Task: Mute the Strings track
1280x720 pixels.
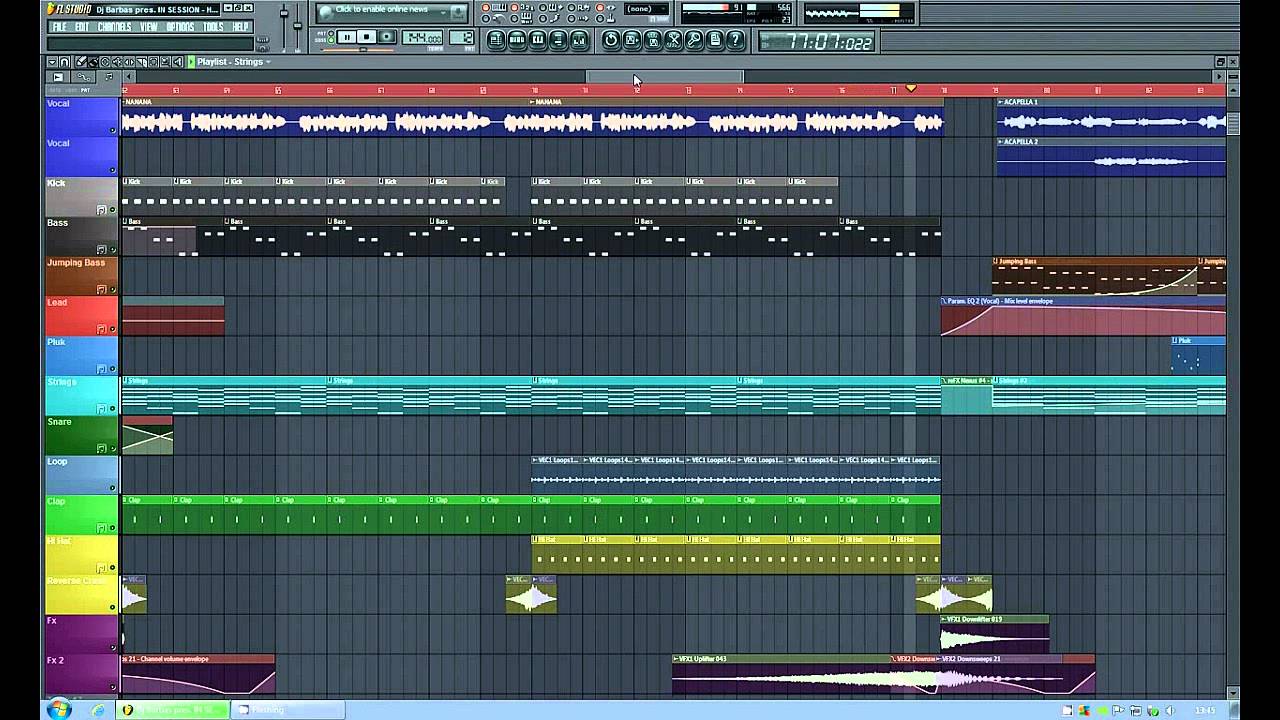Action: [x=113, y=409]
